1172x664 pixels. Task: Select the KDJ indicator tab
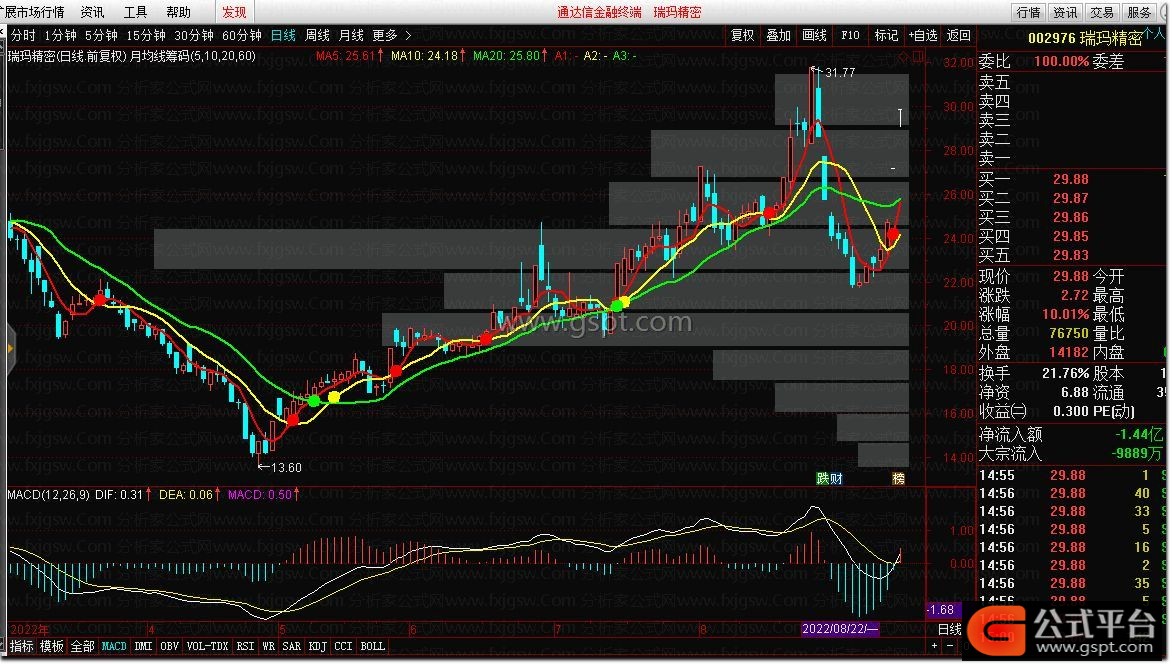point(318,646)
